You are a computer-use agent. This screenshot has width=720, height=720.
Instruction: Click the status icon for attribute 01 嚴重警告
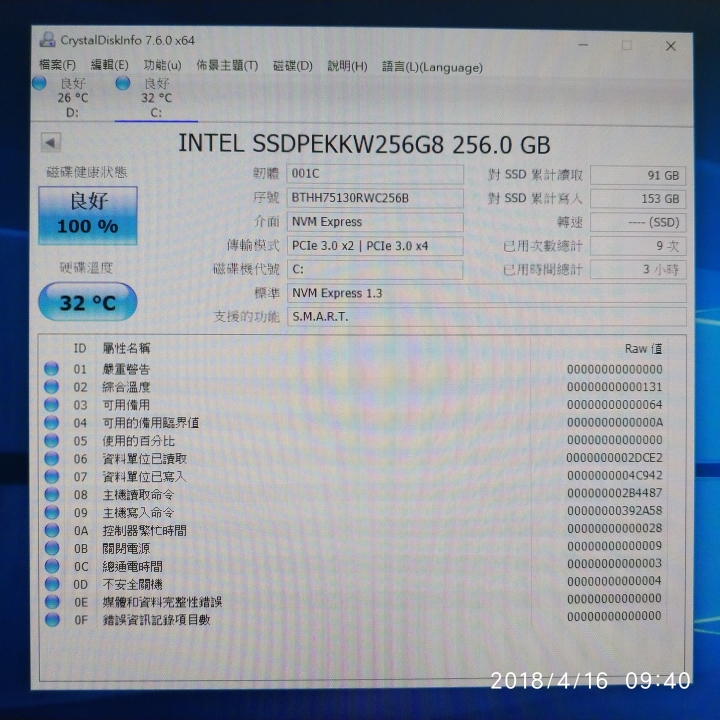pos(51,369)
